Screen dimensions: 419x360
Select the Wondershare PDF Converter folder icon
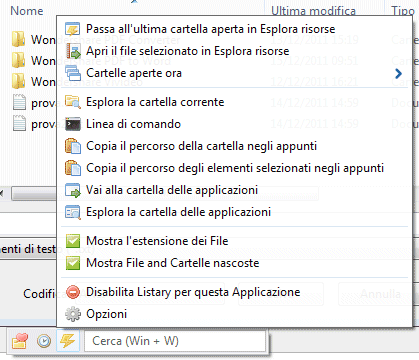pos(19,39)
